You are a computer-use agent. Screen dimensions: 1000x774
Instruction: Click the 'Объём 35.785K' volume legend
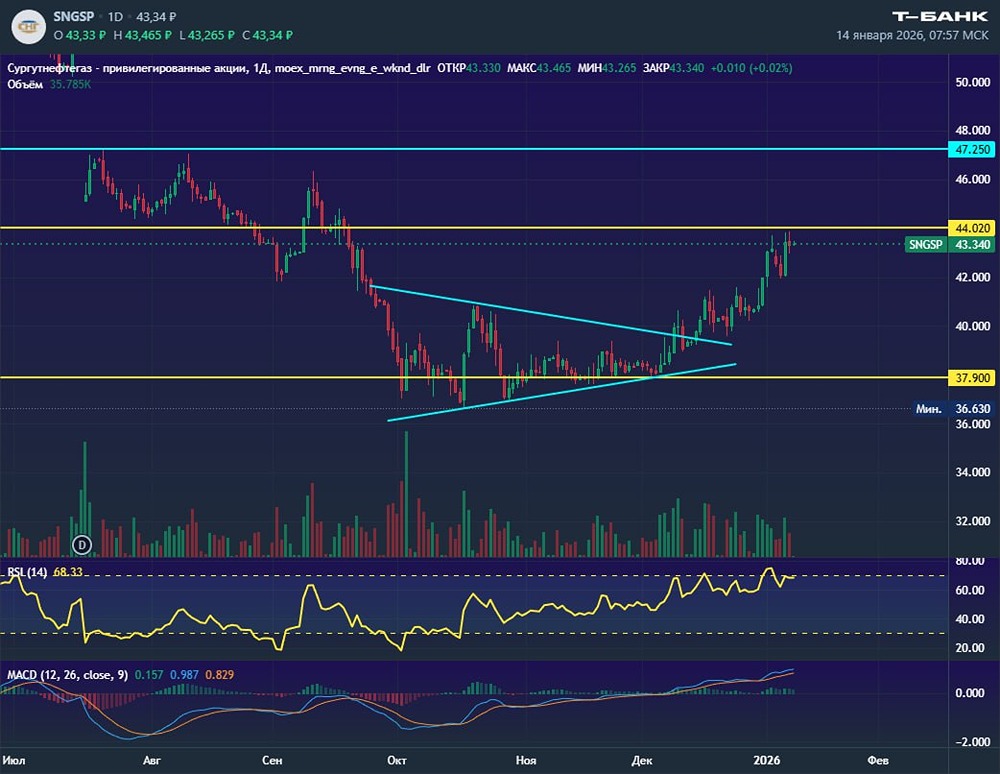pyautogui.click(x=49, y=84)
